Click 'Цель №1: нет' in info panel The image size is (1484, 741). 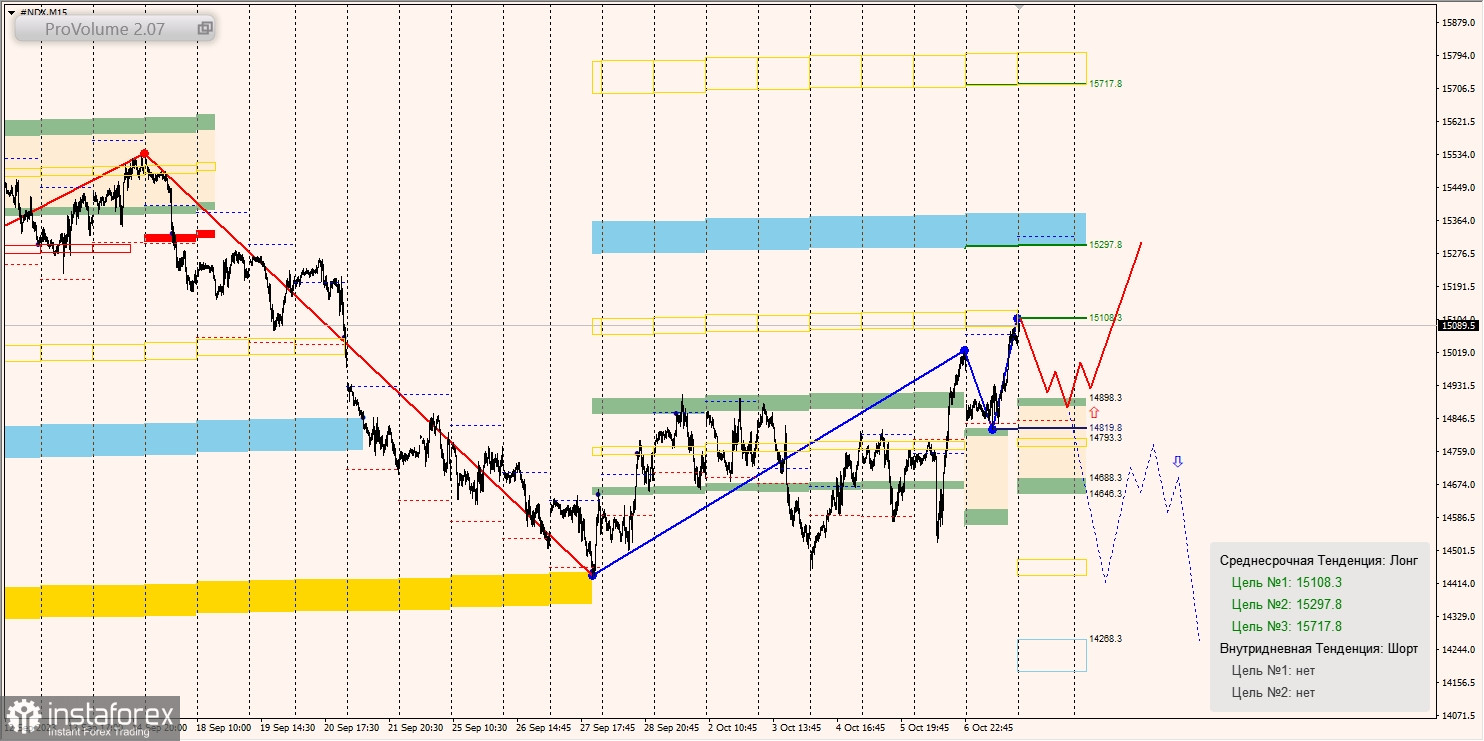[x=1273, y=670]
